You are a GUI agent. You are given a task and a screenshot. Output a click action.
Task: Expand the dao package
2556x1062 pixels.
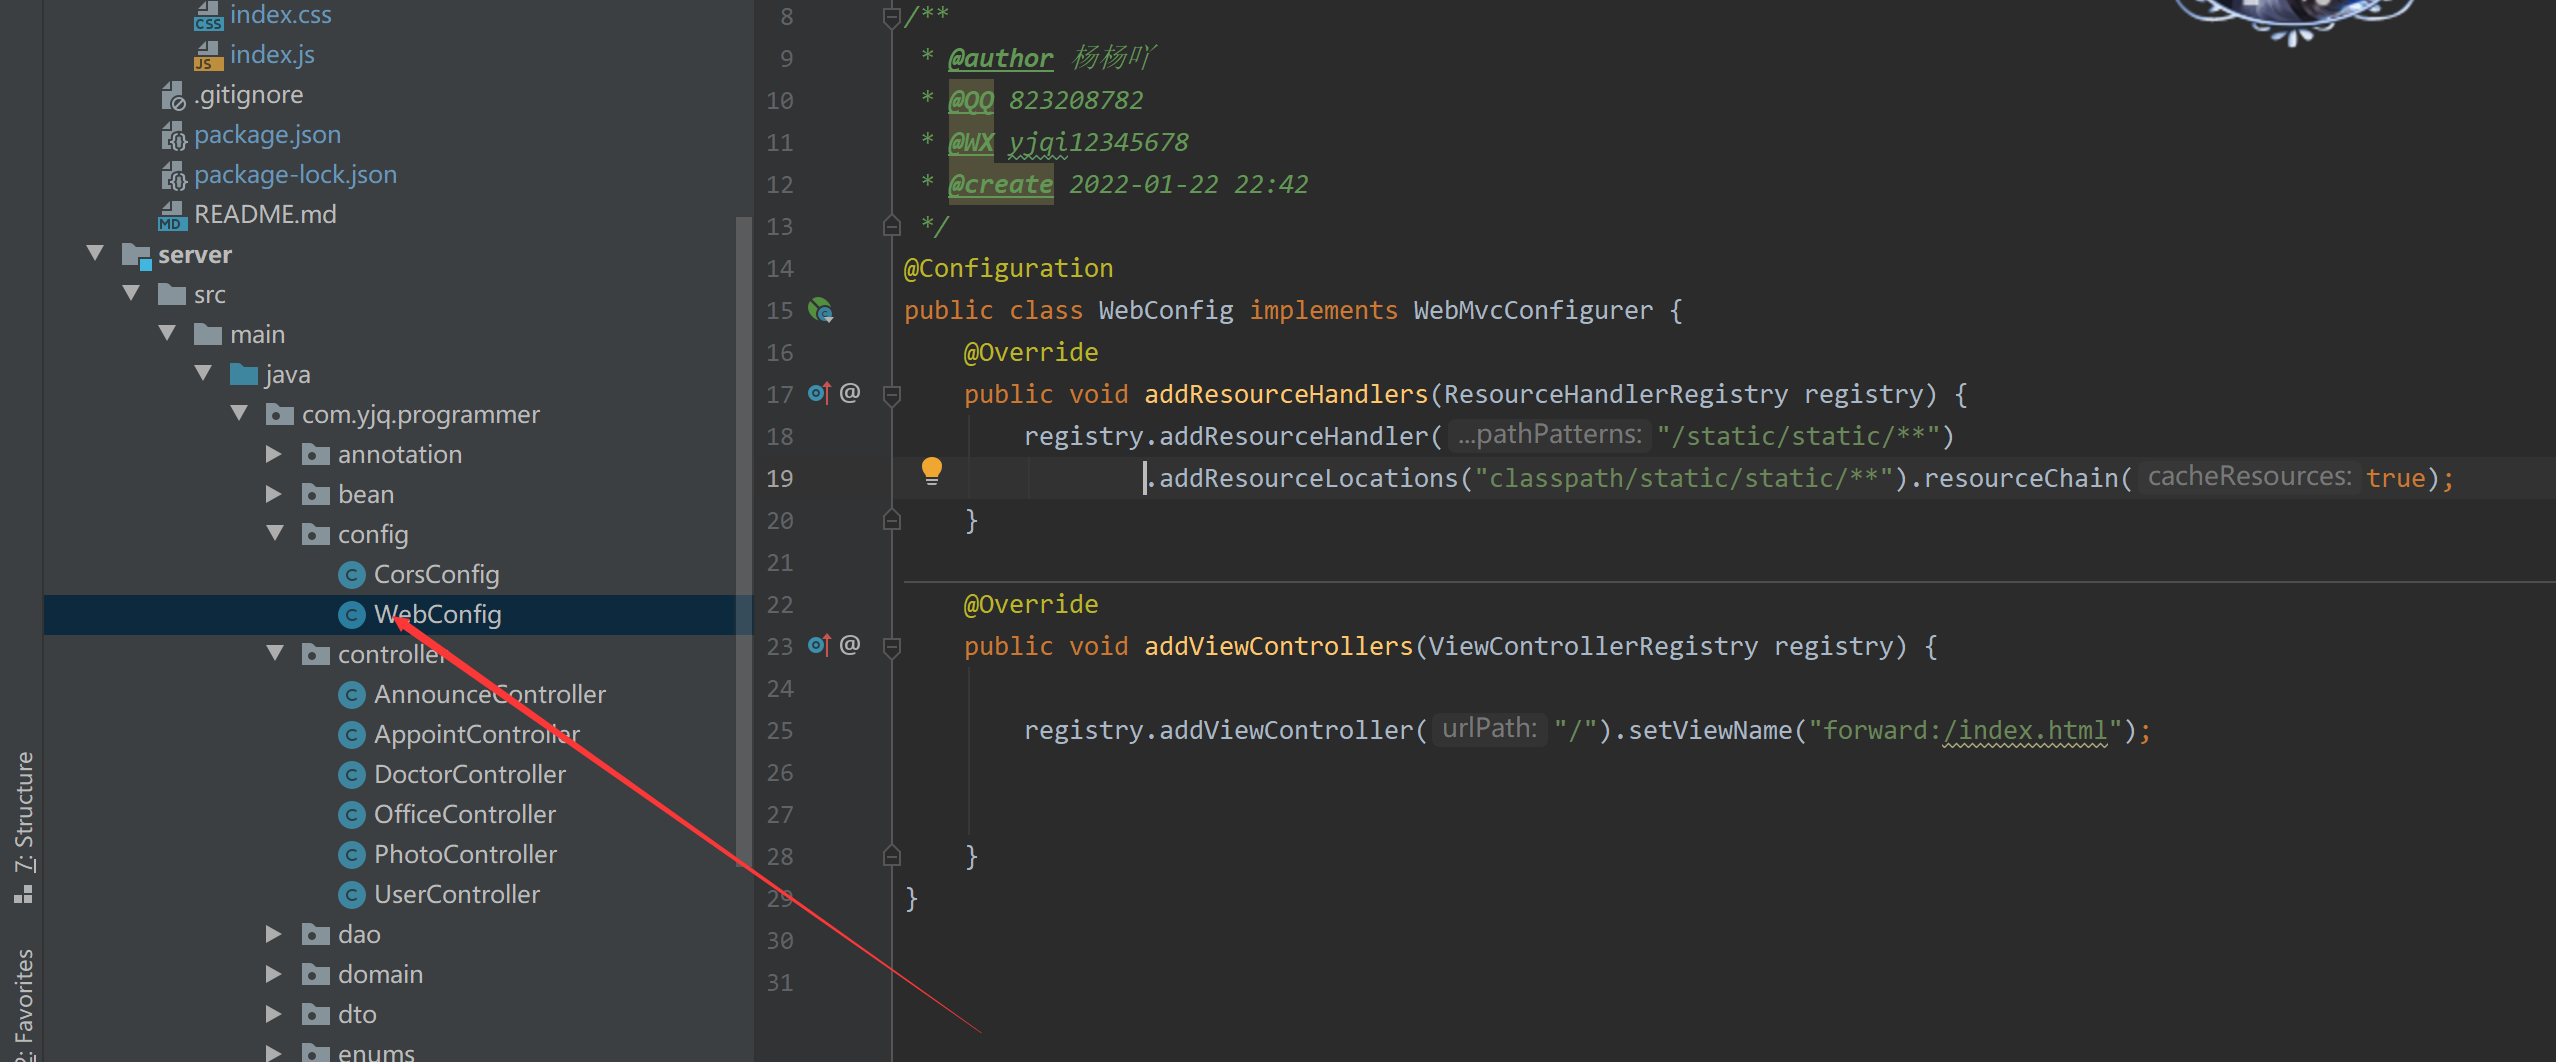point(274,933)
